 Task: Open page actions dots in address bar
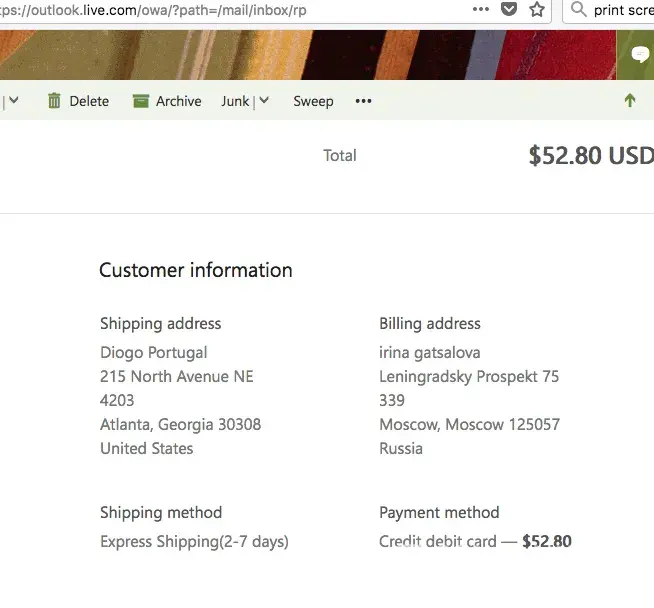tap(481, 10)
